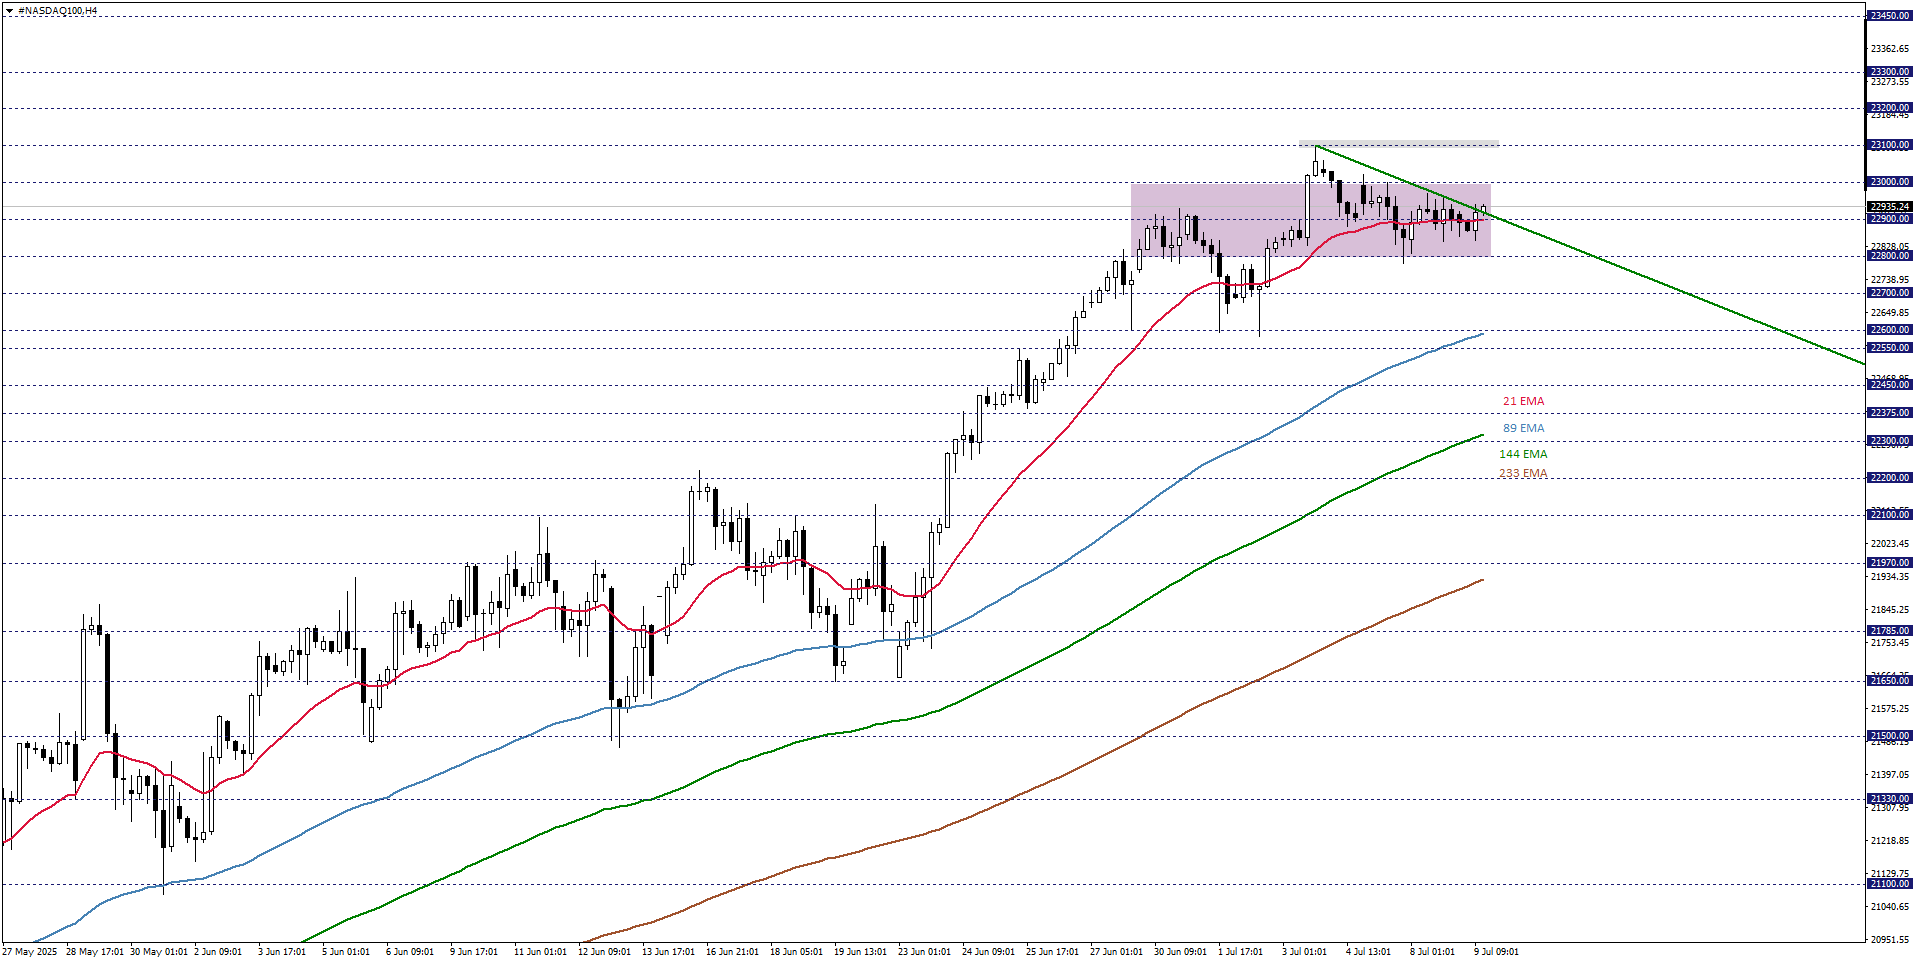Select the 89 EMA legend label
This screenshot has width=1916, height=963.
(1523, 428)
